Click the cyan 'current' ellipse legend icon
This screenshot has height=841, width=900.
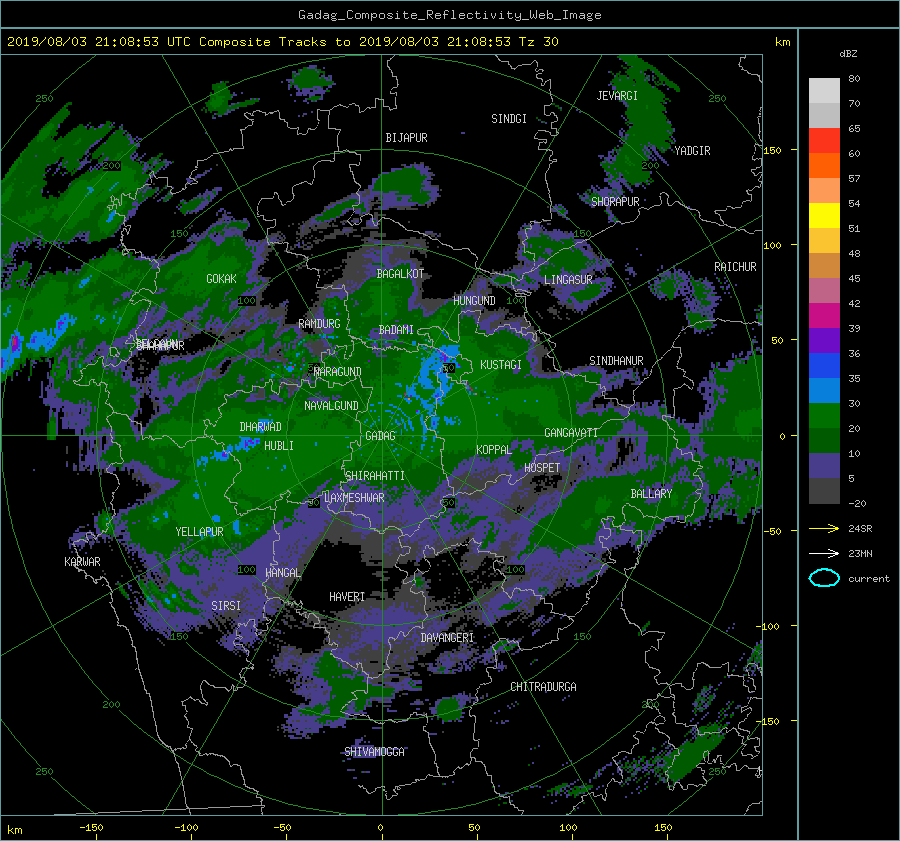[x=824, y=578]
